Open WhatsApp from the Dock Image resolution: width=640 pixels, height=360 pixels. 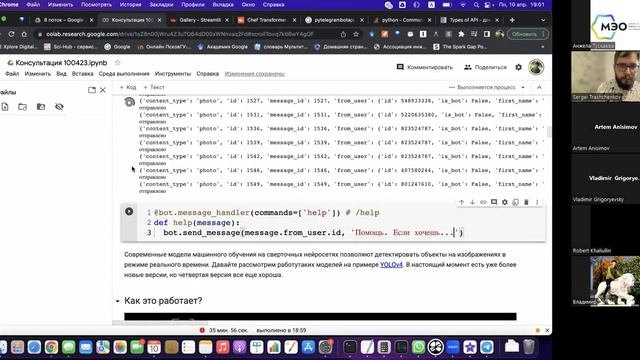click(418, 347)
